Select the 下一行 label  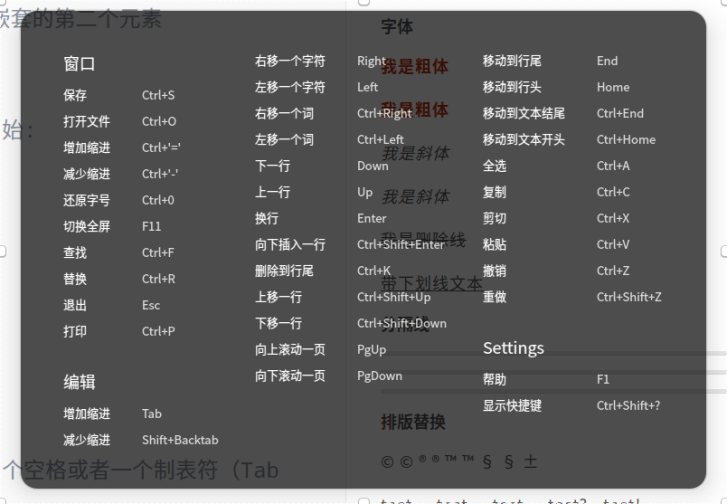[x=273, y=166]
